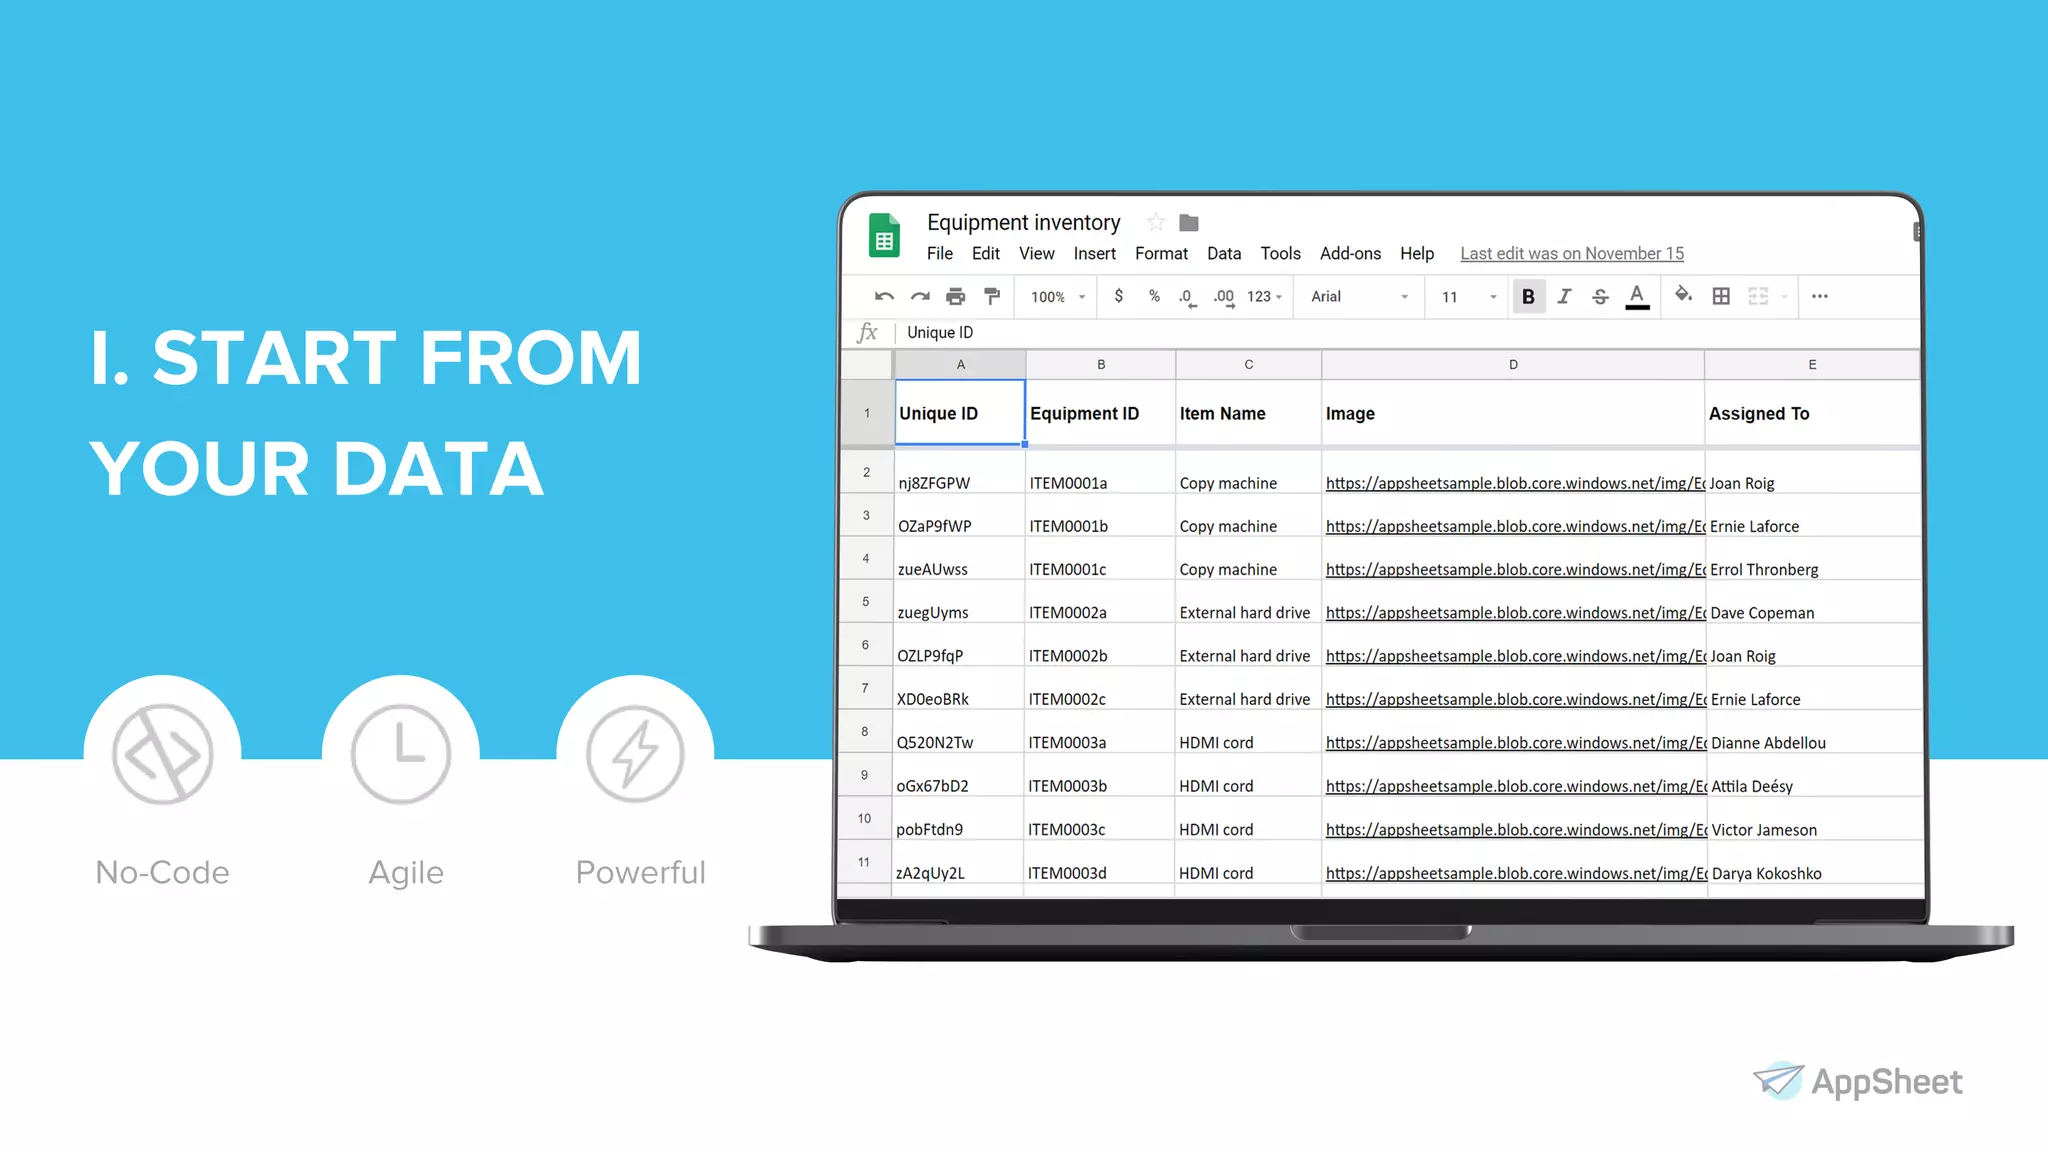
Task: Increase decimal places icon
Action: point(1224,297)
